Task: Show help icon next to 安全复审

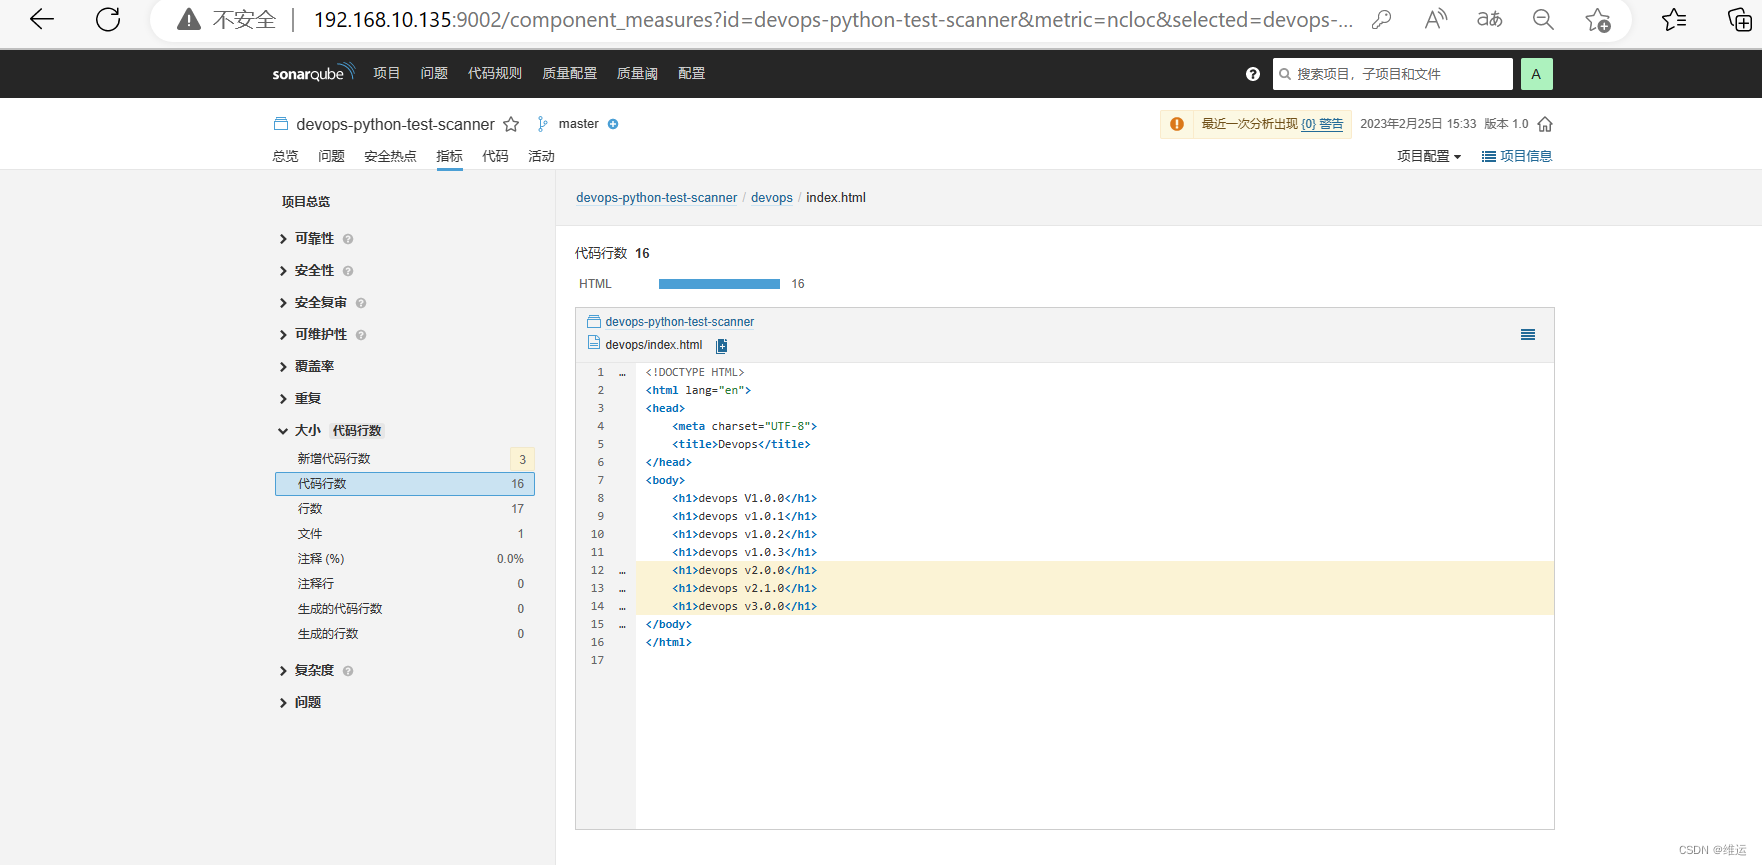Action: (361, 303)
